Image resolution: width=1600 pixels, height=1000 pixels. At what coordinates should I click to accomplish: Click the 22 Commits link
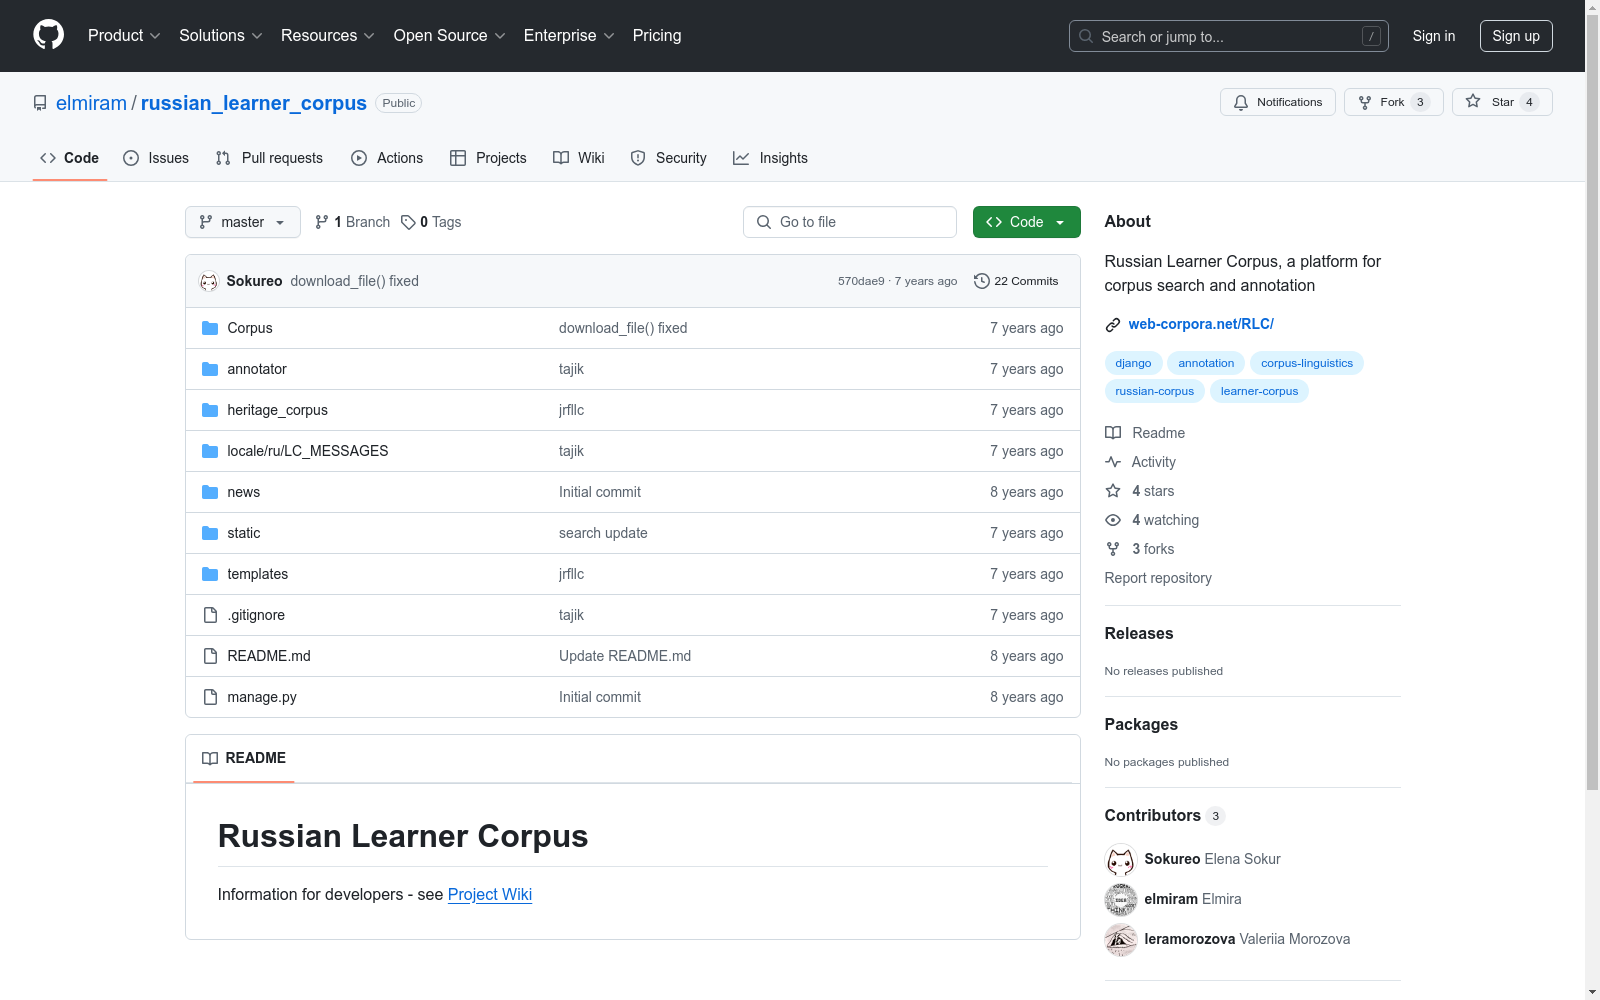(1016, 281)
